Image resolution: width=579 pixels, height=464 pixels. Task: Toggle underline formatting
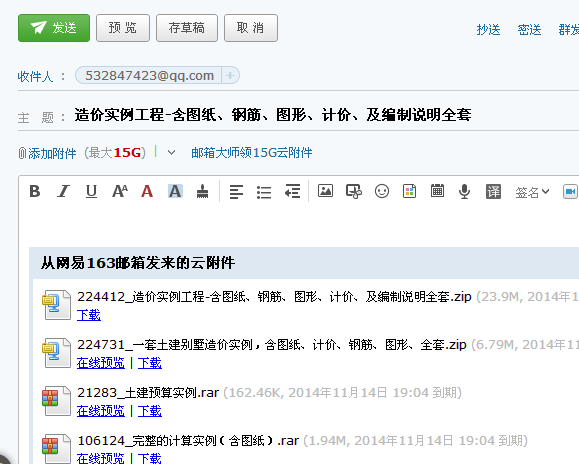[91, 191]
